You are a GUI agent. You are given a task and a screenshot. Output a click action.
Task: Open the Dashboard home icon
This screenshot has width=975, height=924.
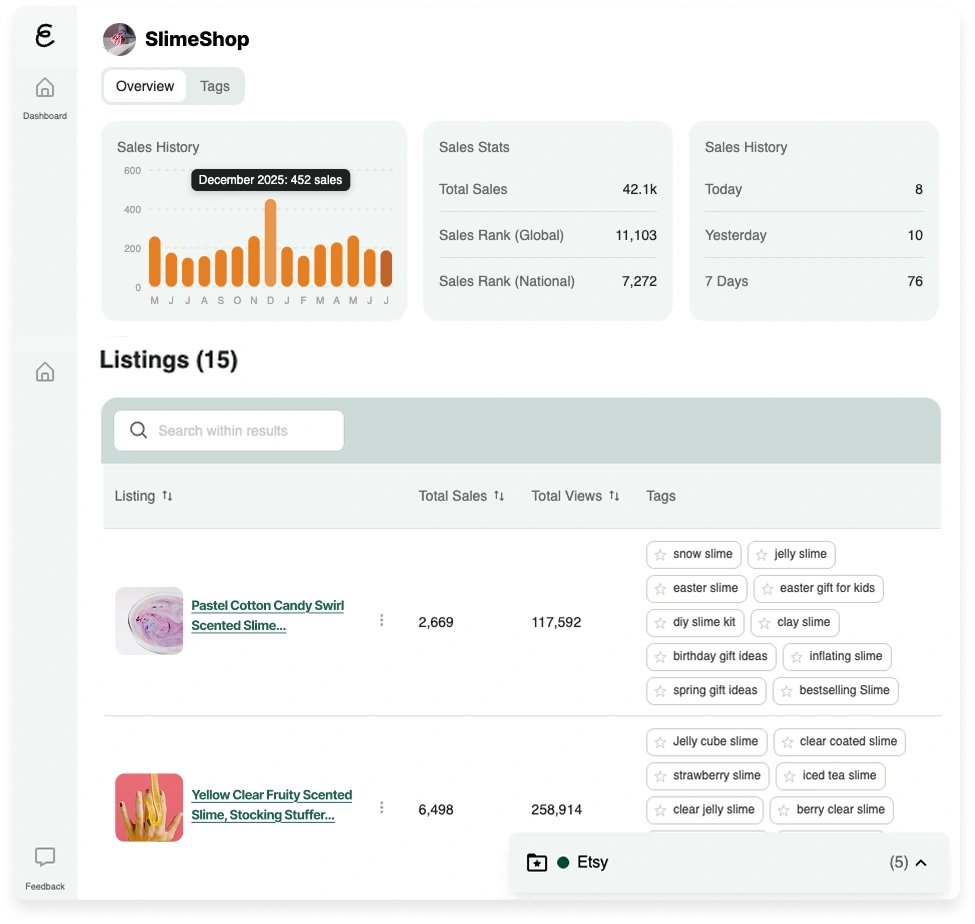tap(45, 88)
